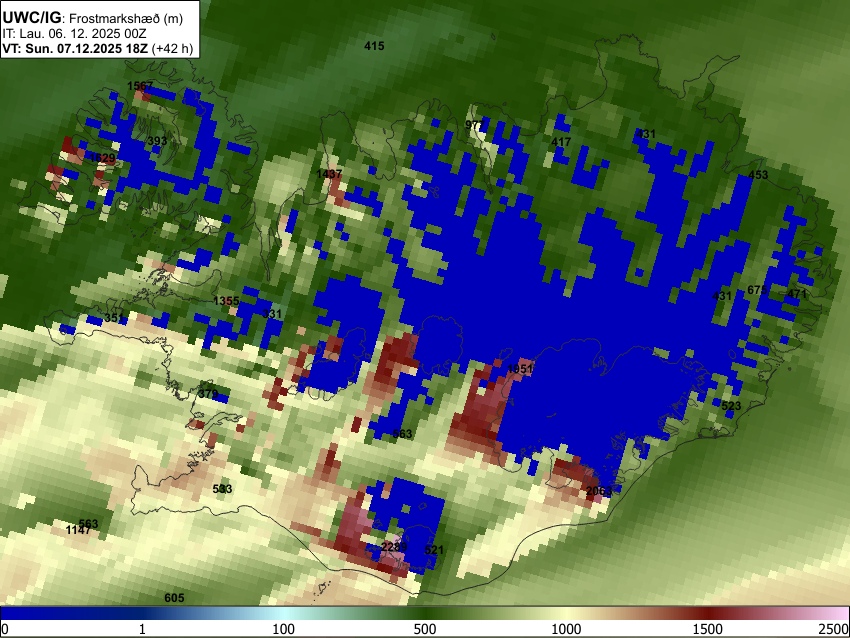Screen dimensions: 850x638
Task: Click the legend label 500
Action: (424, 629)
